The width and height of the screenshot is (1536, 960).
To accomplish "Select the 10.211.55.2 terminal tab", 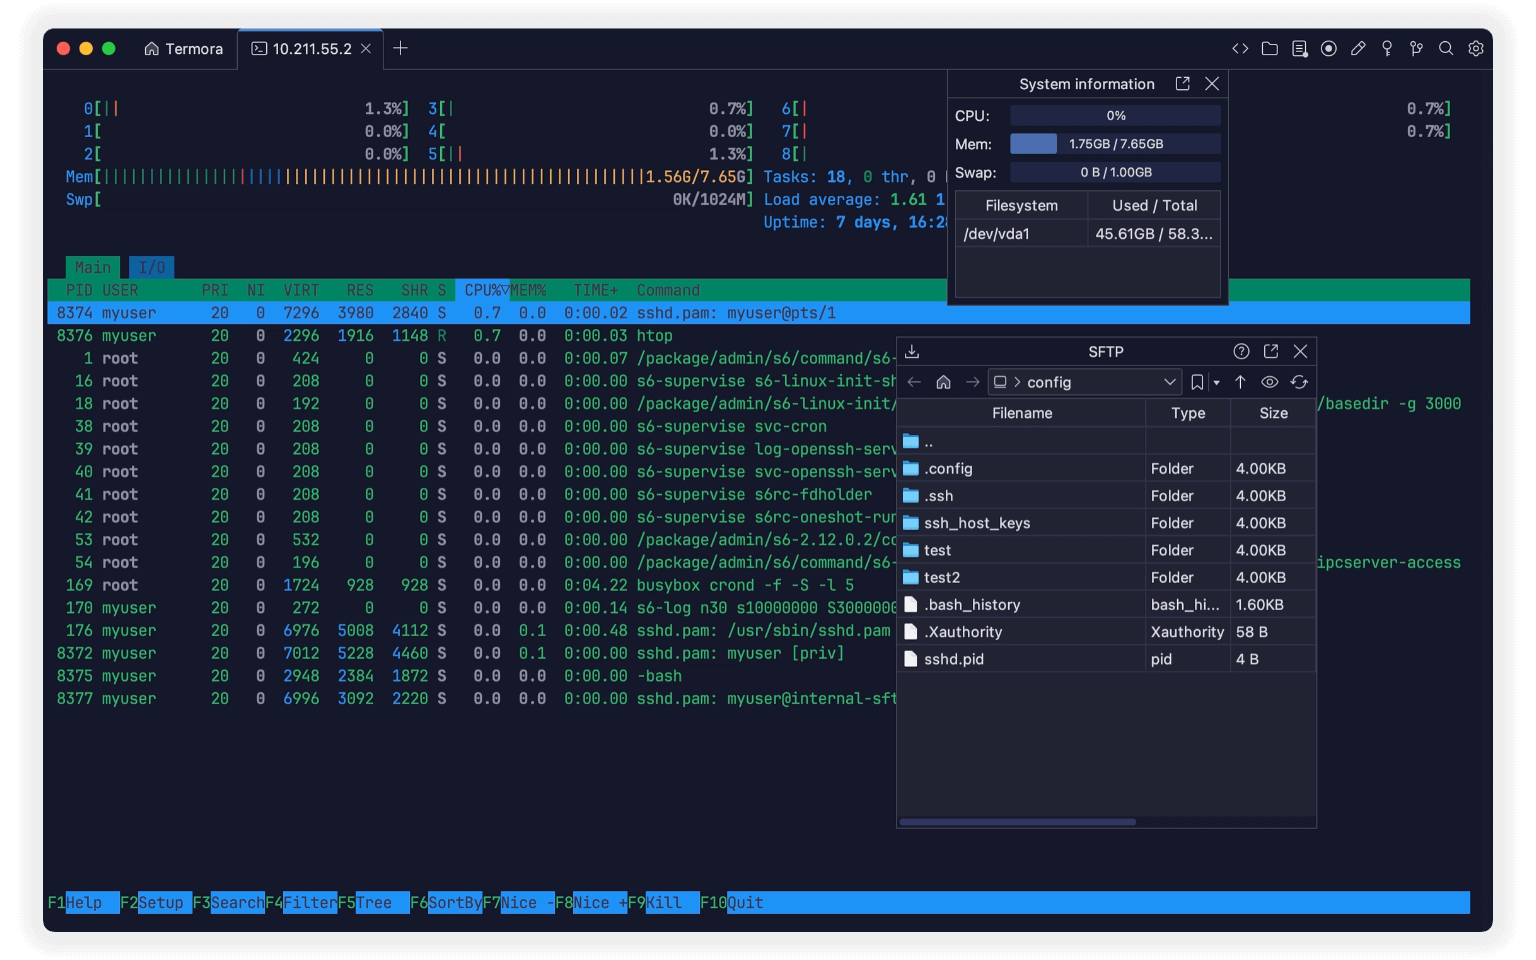I will (x=310, y=48).
